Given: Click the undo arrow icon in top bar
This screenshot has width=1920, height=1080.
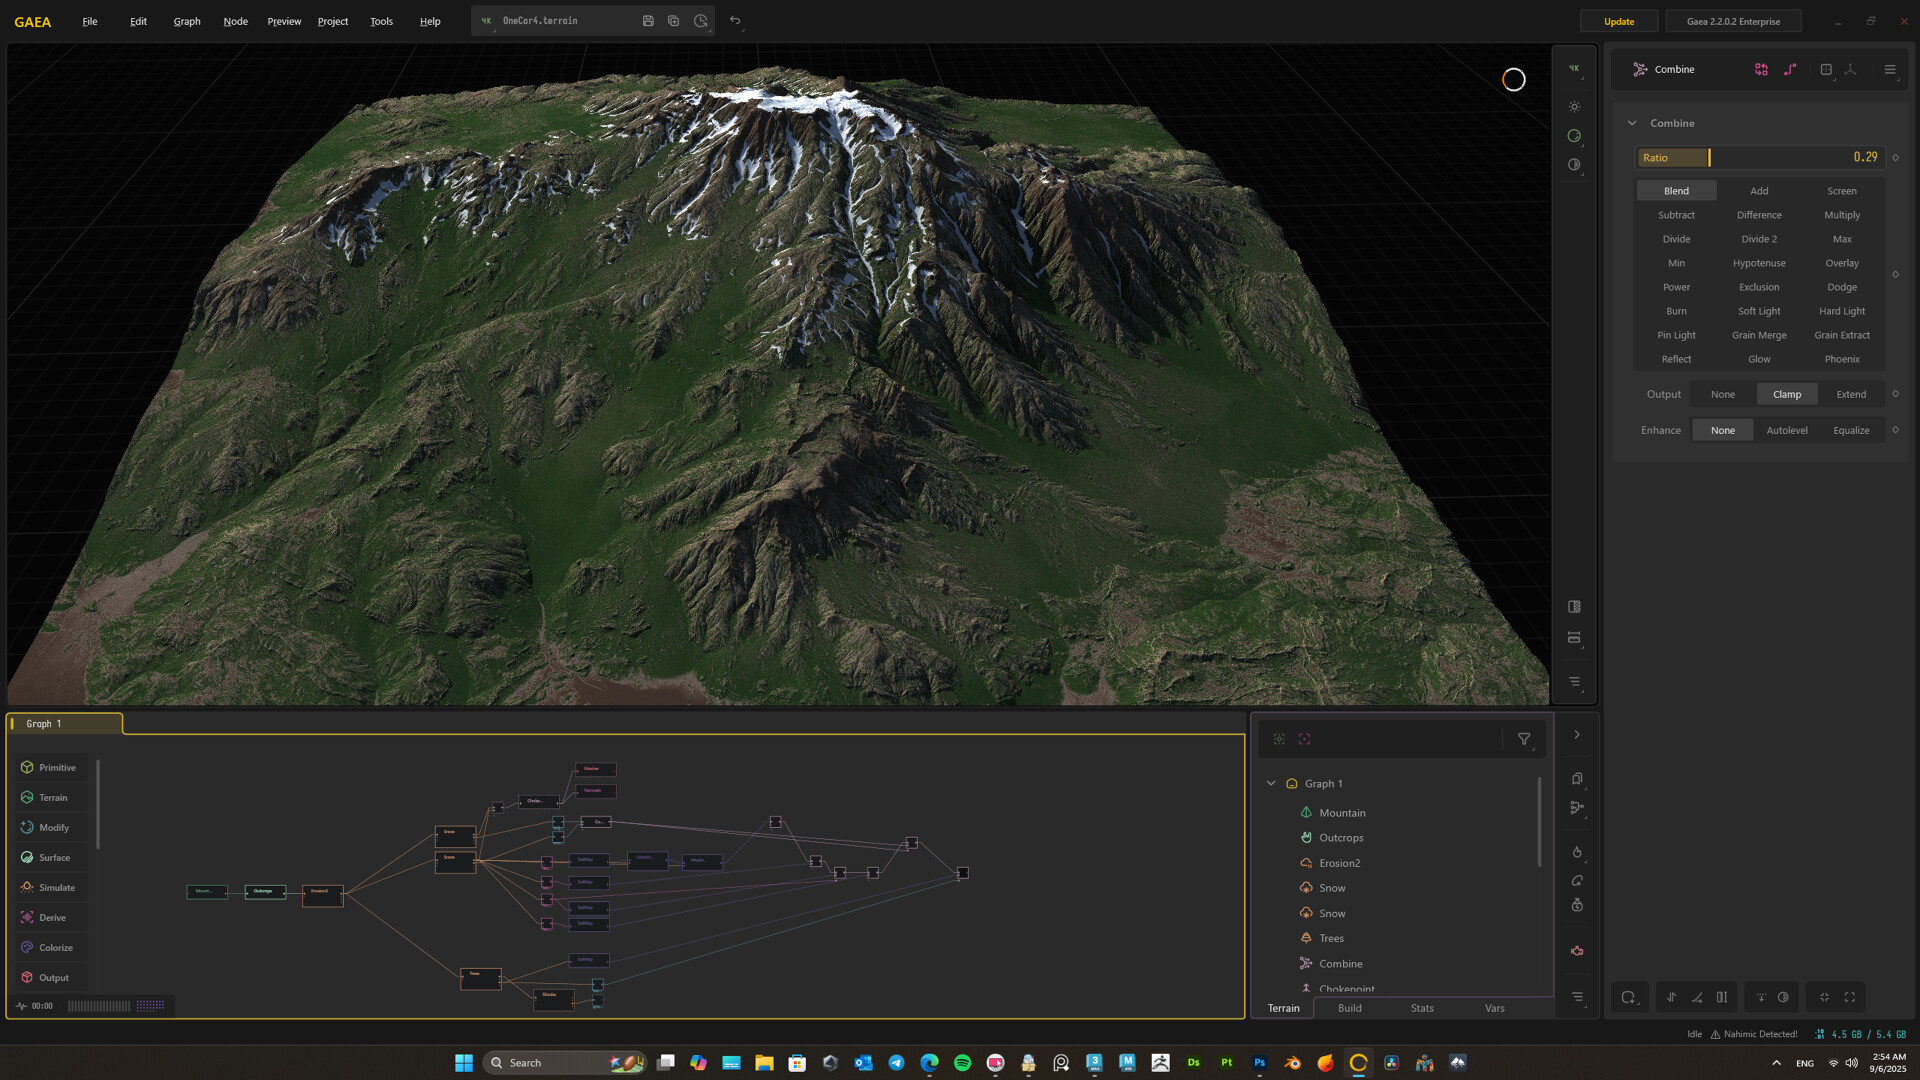Looking at the screenshot, I should [x=735, y=21].
